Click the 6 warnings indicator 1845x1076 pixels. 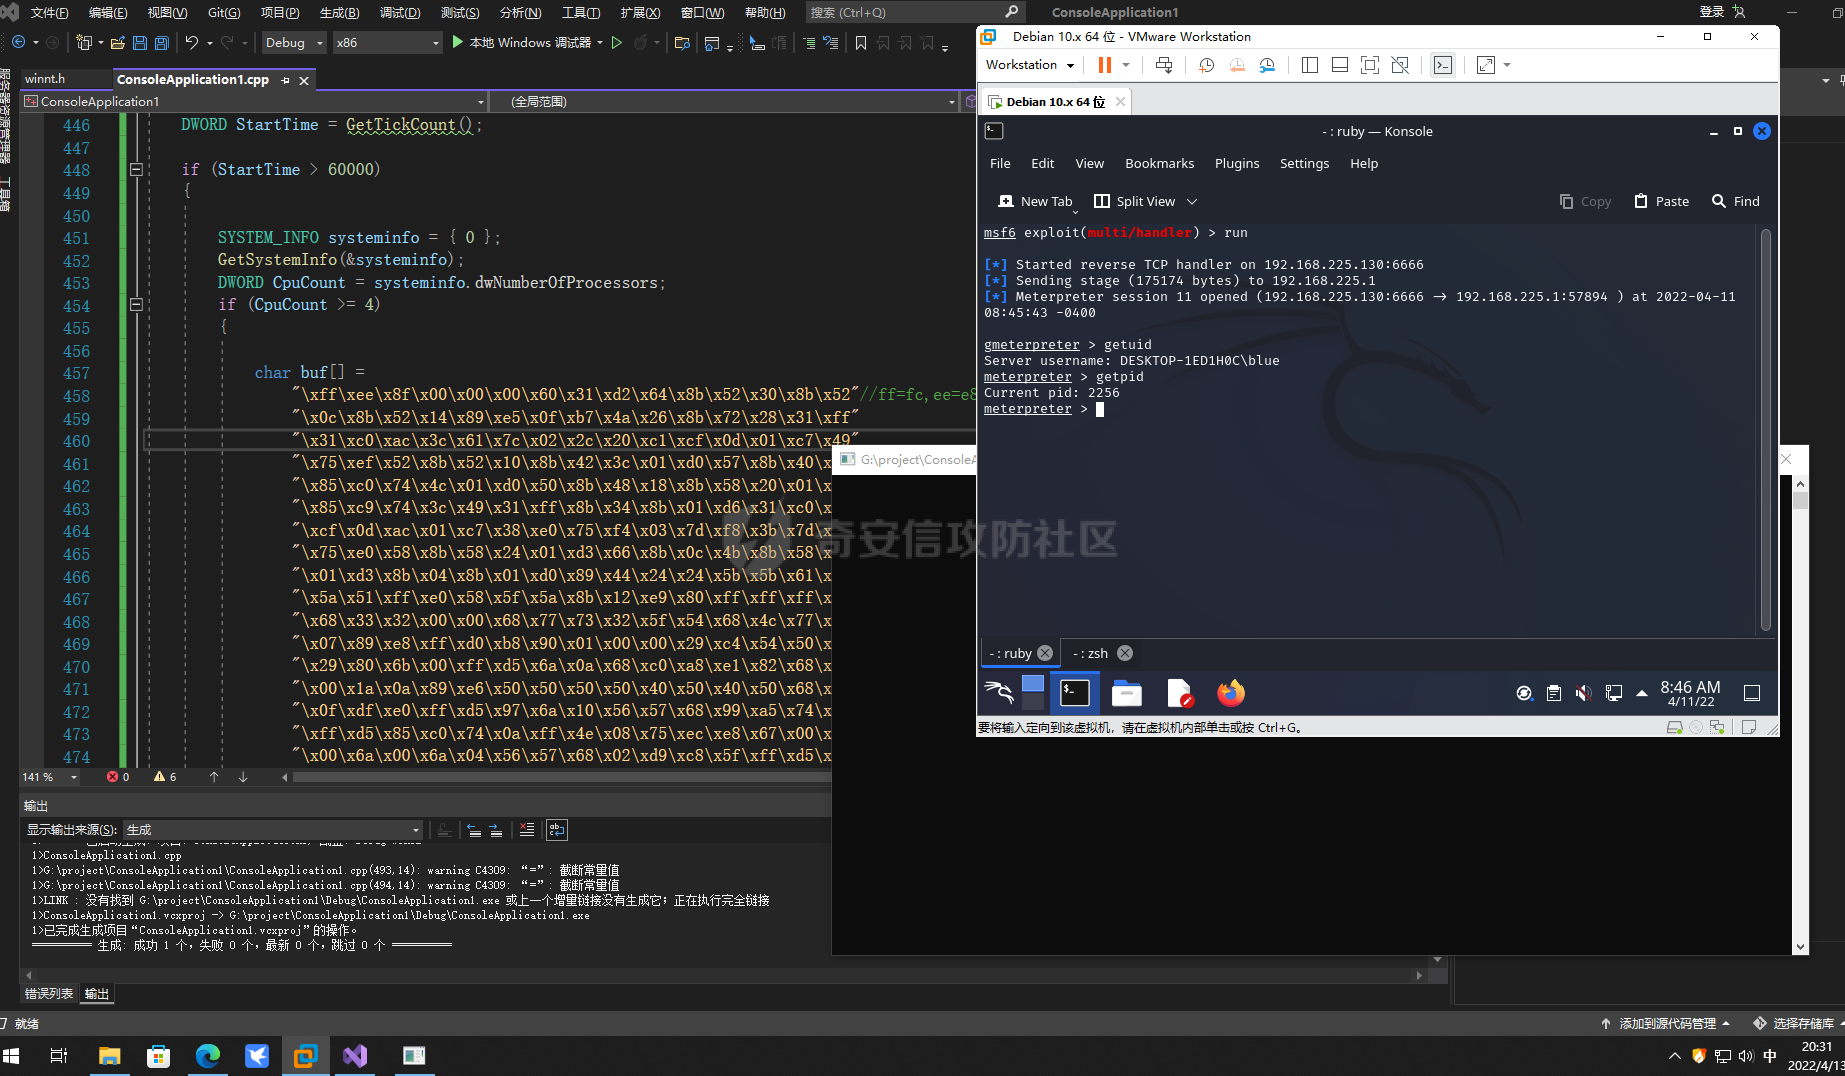(x=165, y=777)
